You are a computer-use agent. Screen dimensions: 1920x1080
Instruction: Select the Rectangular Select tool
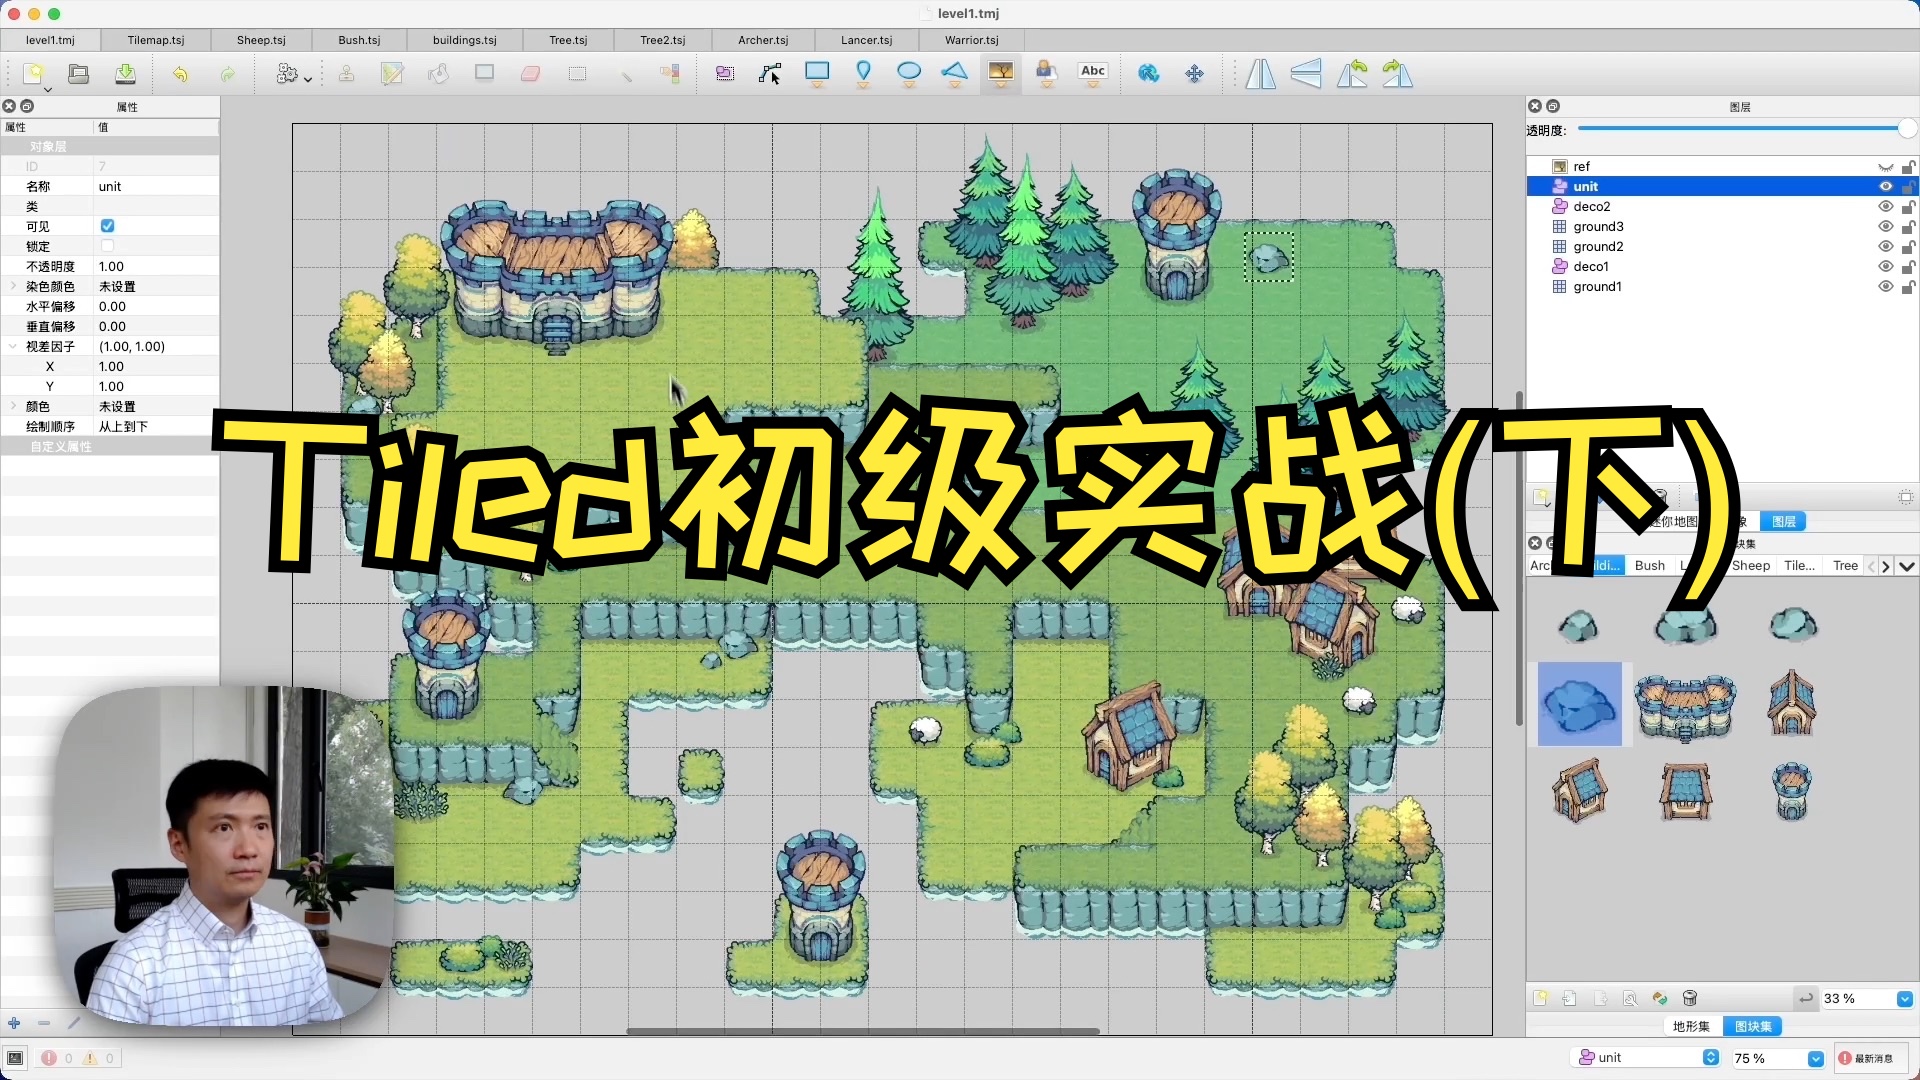point(577,73)
